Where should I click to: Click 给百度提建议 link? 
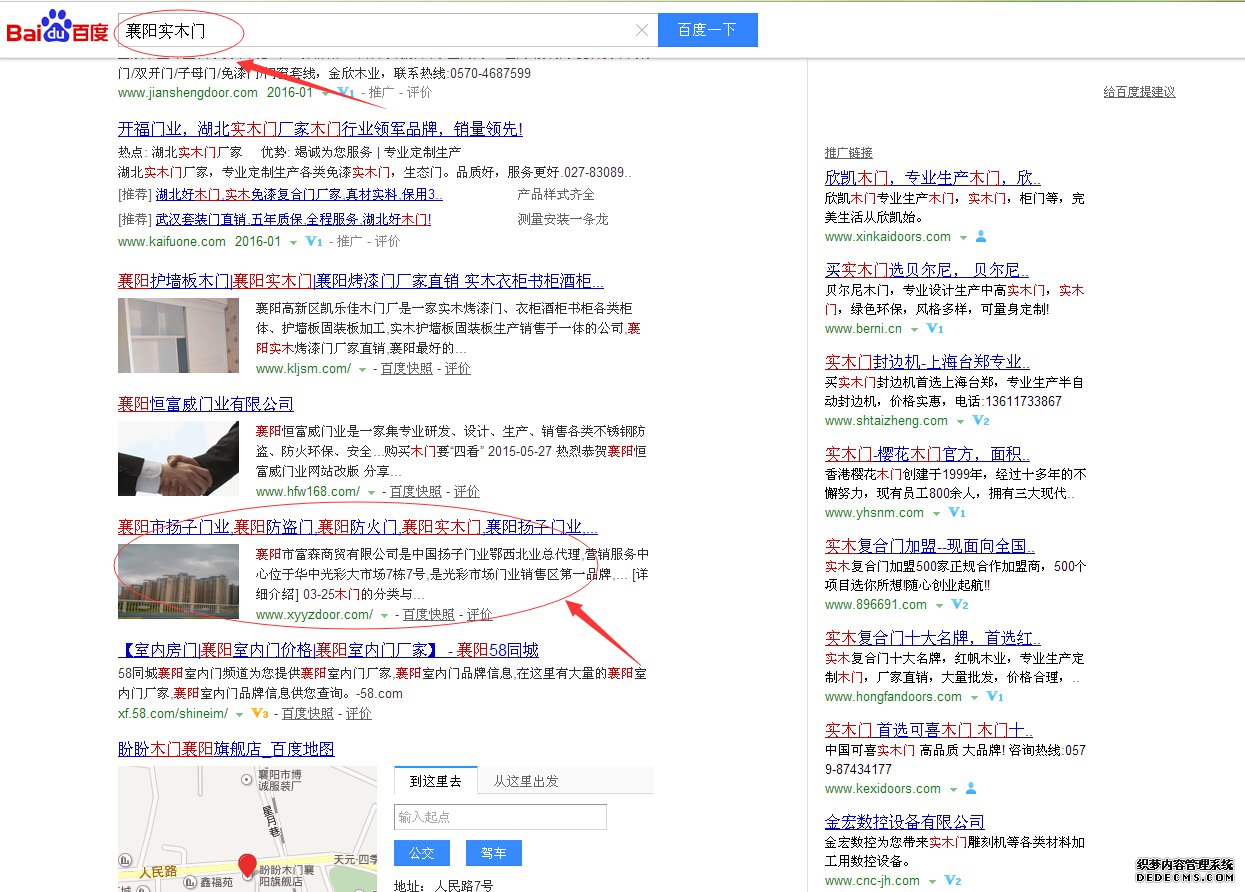(1140, 92)
